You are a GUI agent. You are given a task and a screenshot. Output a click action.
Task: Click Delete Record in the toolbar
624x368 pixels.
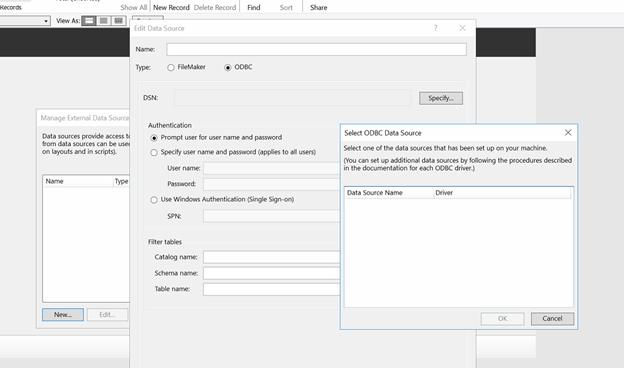(x=215, y=7)
